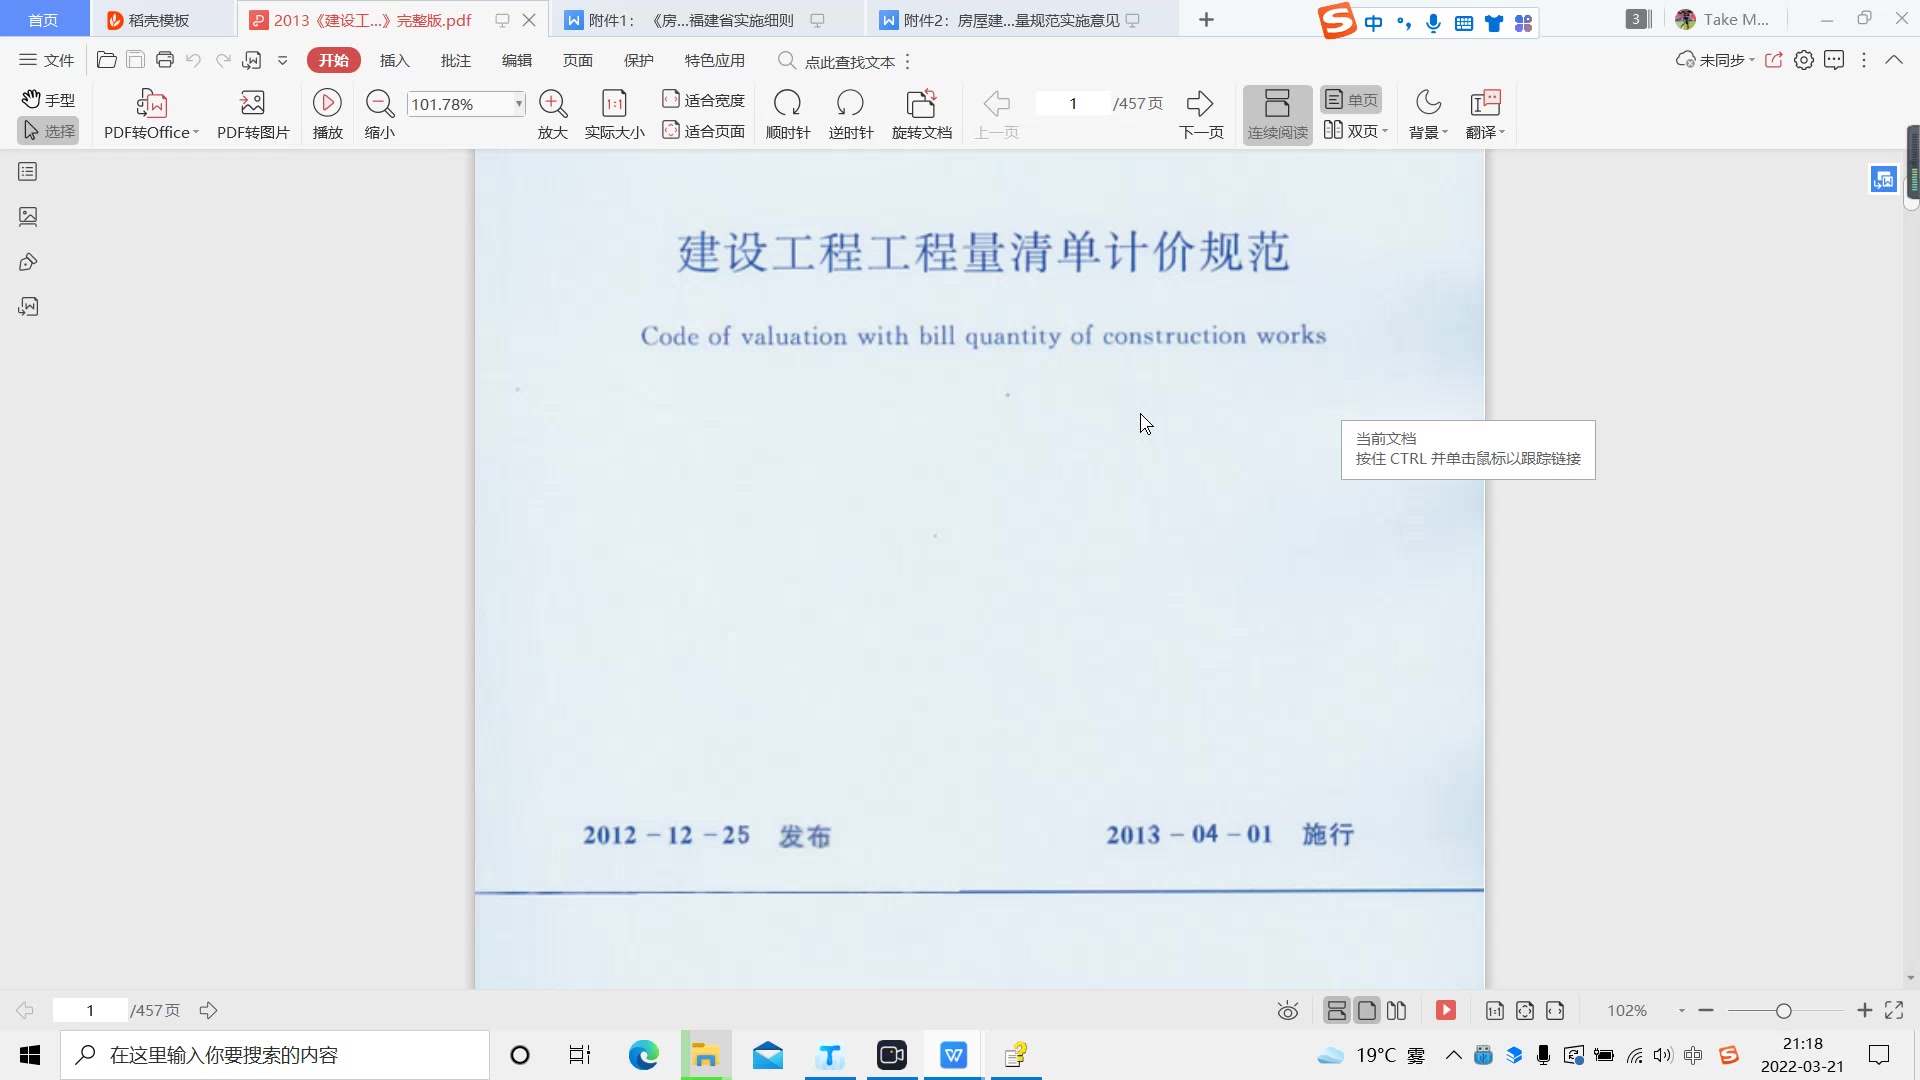This screenshot has height=1080, width=1920.
Task: Enable 连续阅读 continuous reading mode
Action: point(1277,113)
